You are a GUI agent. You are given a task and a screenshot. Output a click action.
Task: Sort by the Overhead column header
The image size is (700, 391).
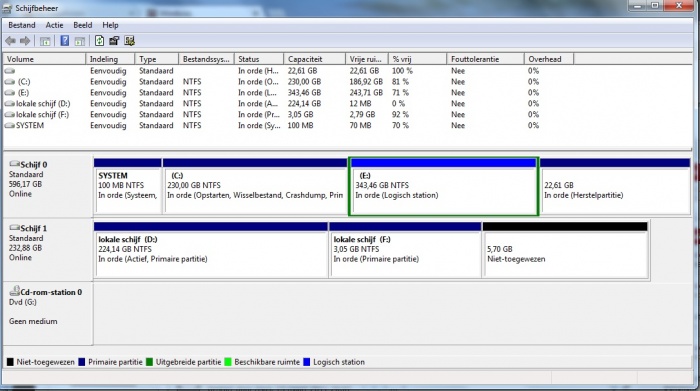549,59
